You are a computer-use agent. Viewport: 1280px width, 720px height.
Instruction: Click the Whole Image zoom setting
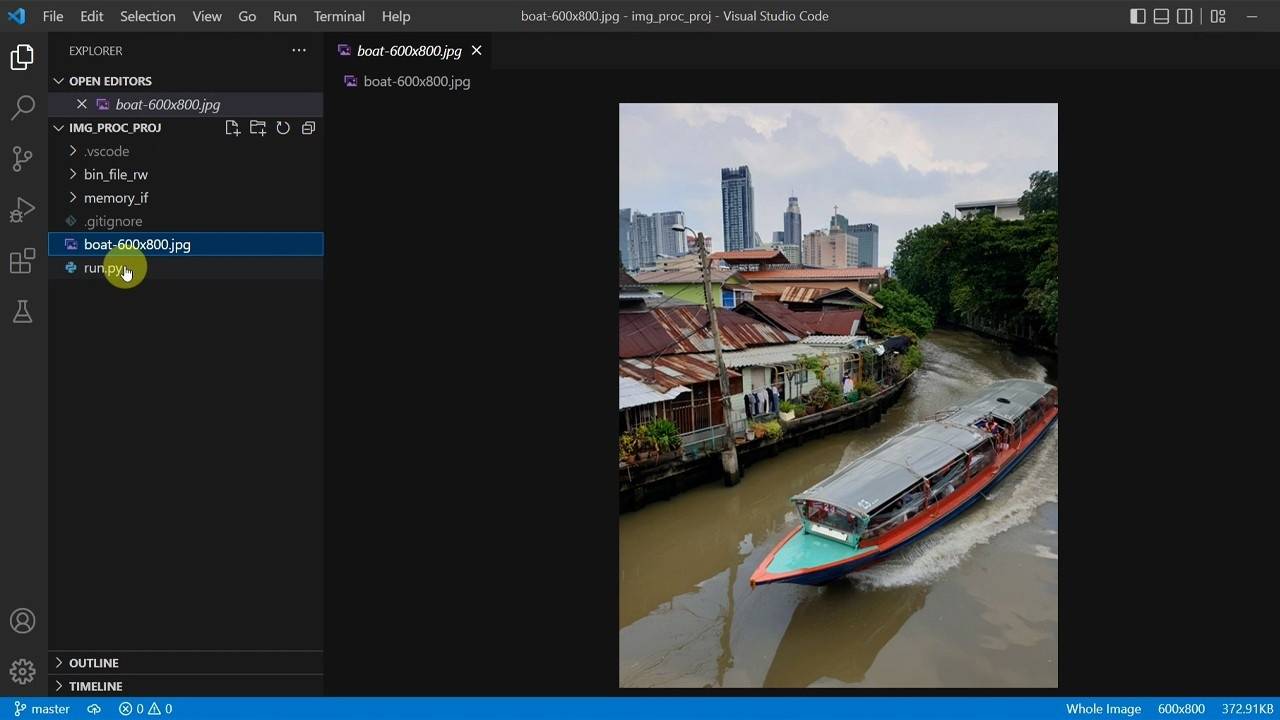pos(1103,709)
